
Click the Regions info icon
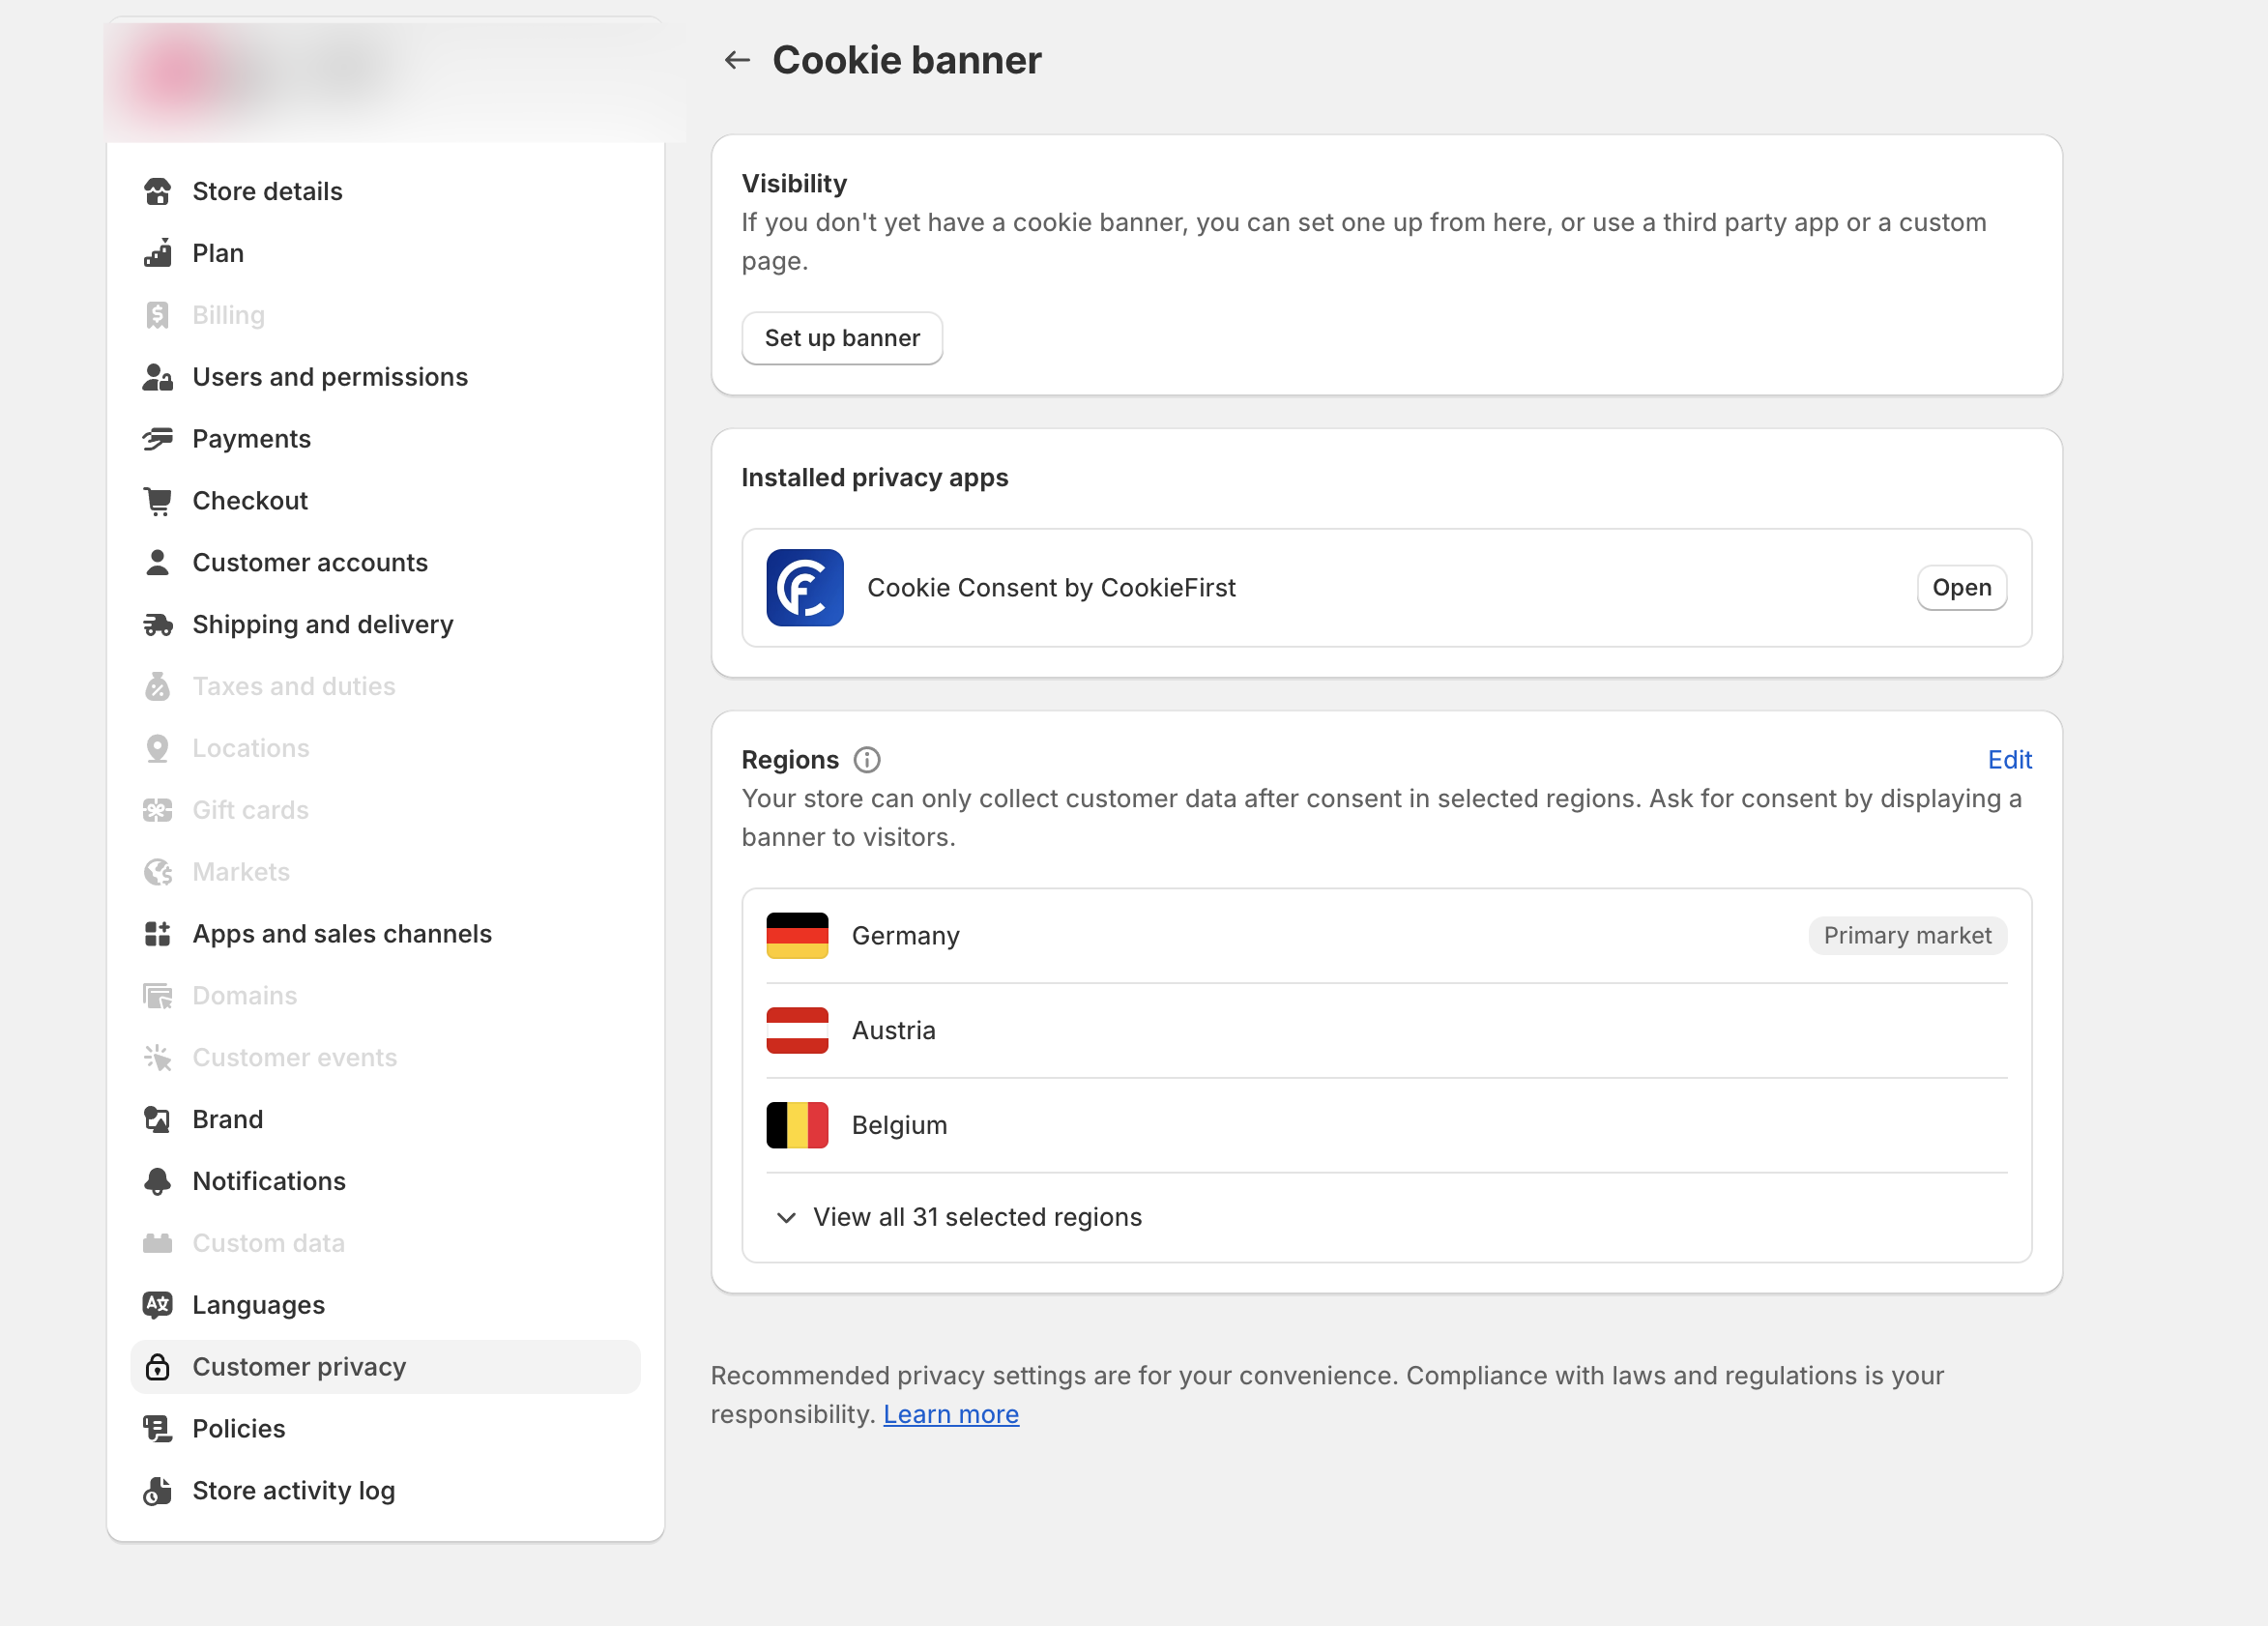point(866,760)
